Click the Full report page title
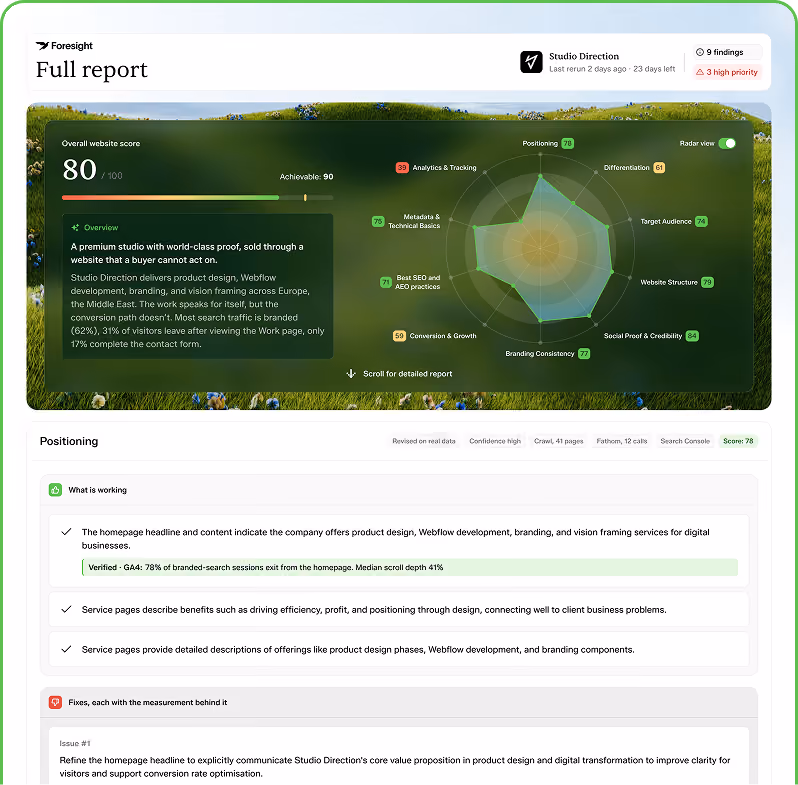The image size is (798, 785). 92,70
